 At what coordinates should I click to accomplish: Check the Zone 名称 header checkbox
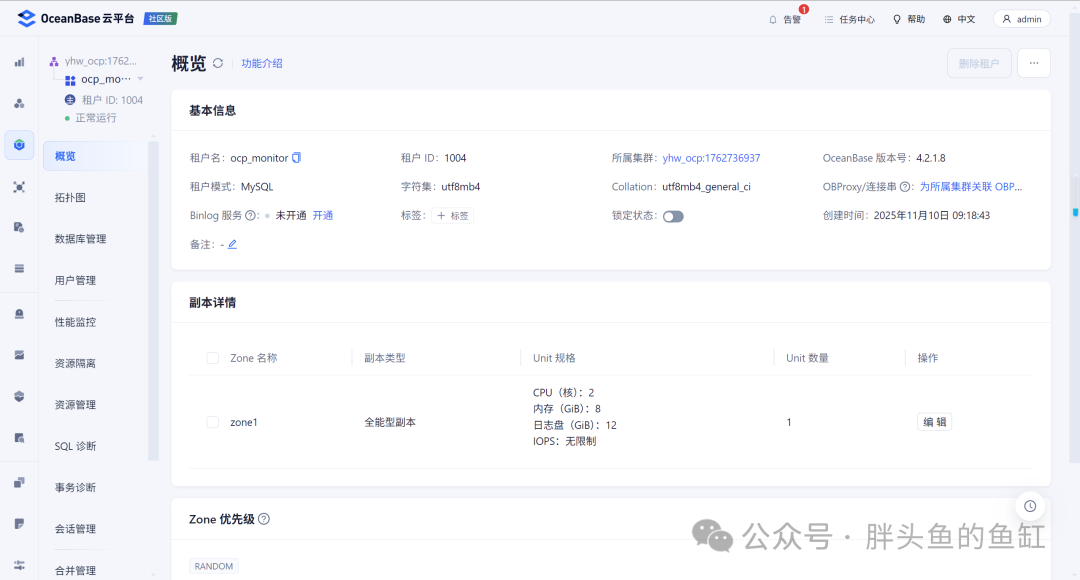point(213,358)
